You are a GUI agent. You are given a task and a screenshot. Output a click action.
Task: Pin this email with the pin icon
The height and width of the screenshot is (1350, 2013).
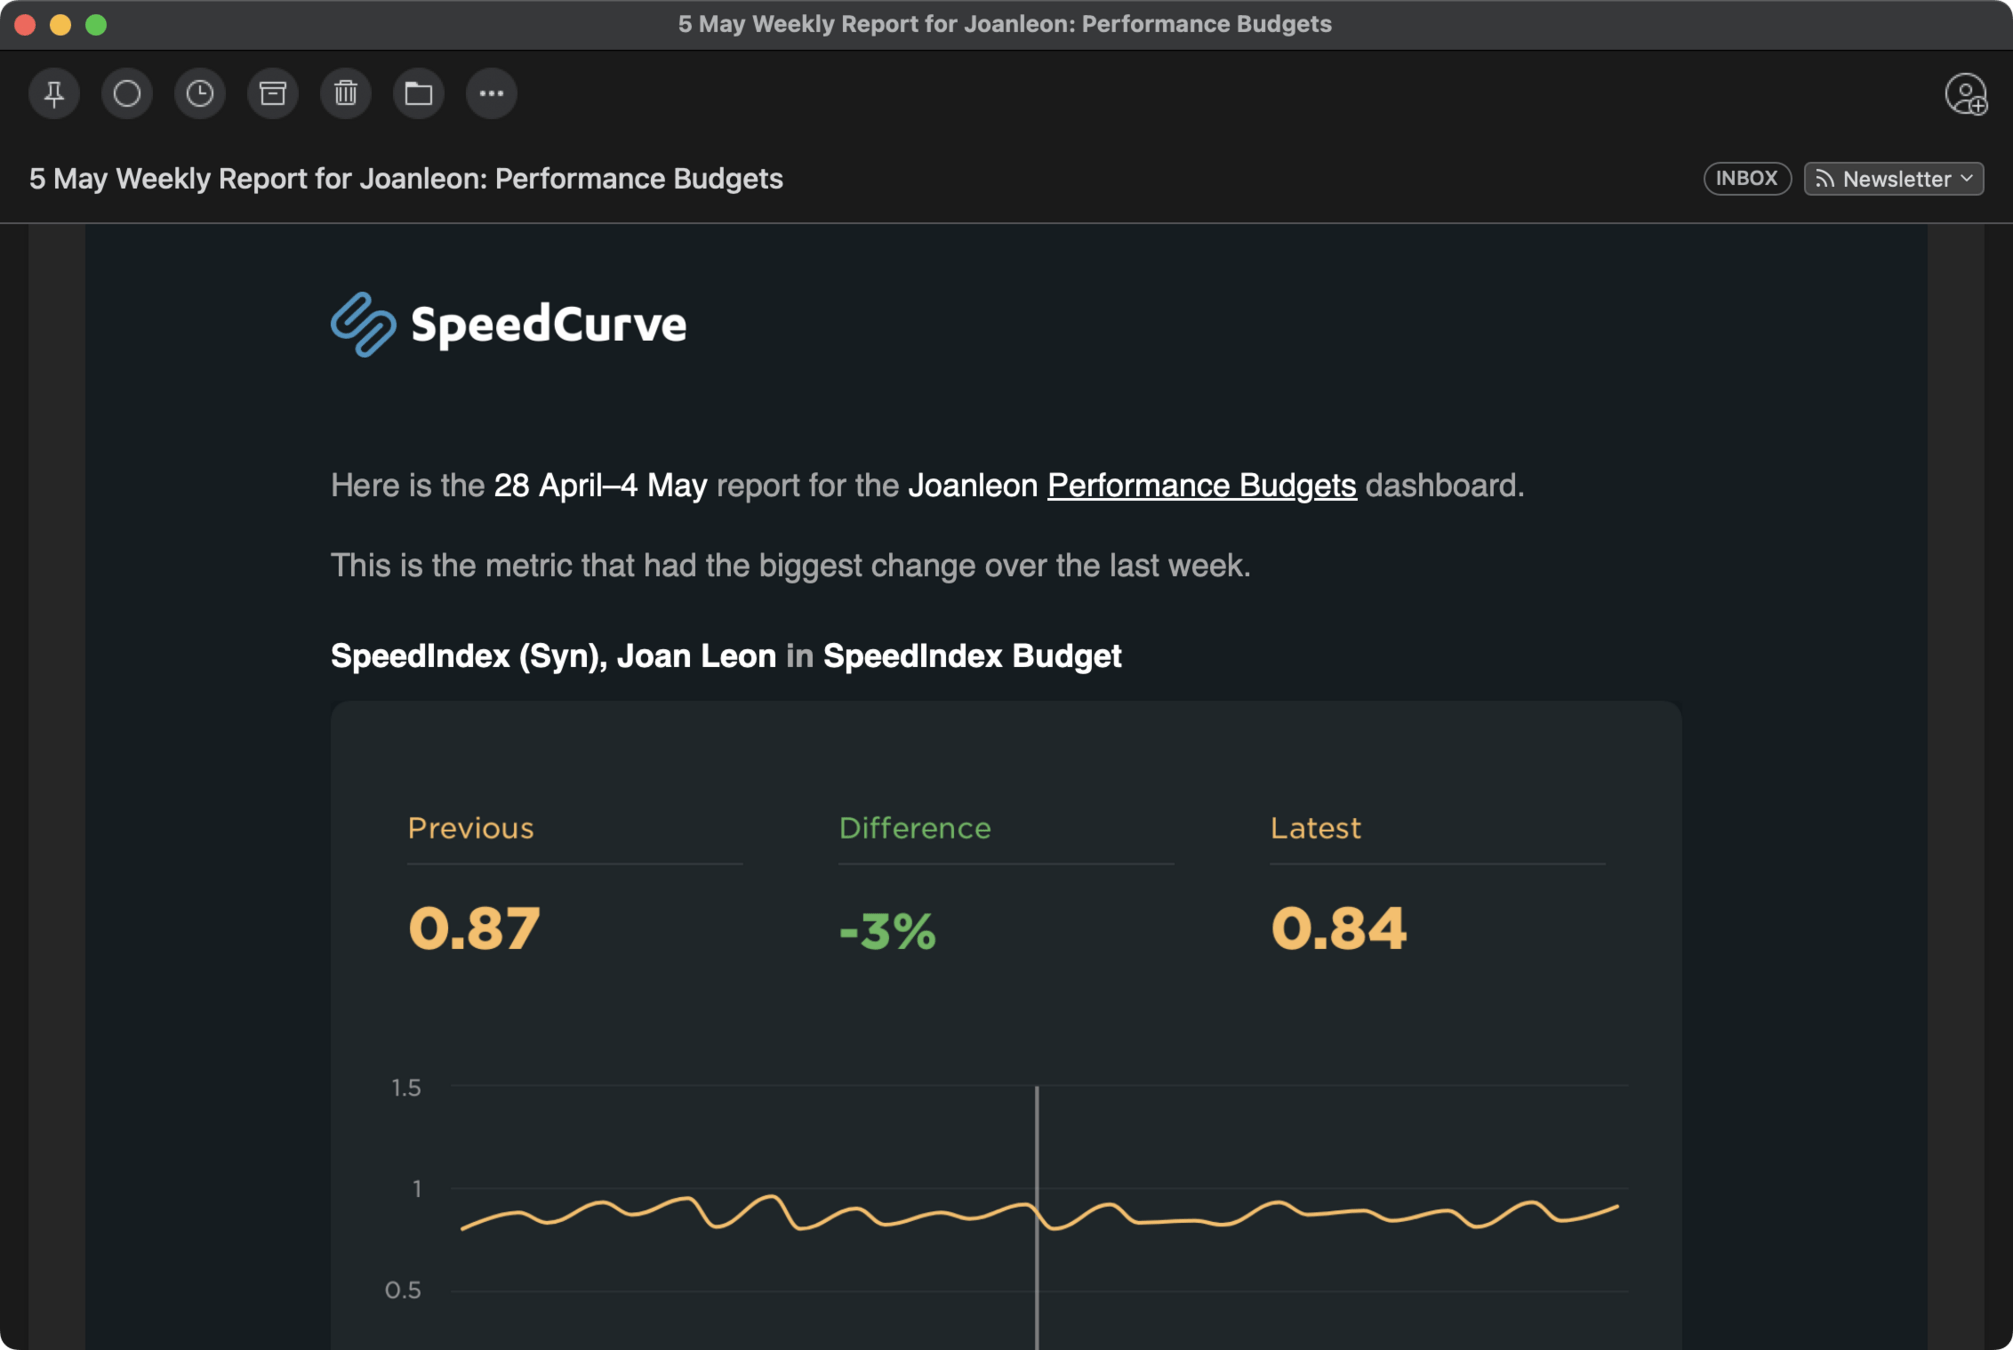pyautogui.click(x=54, y=93)
